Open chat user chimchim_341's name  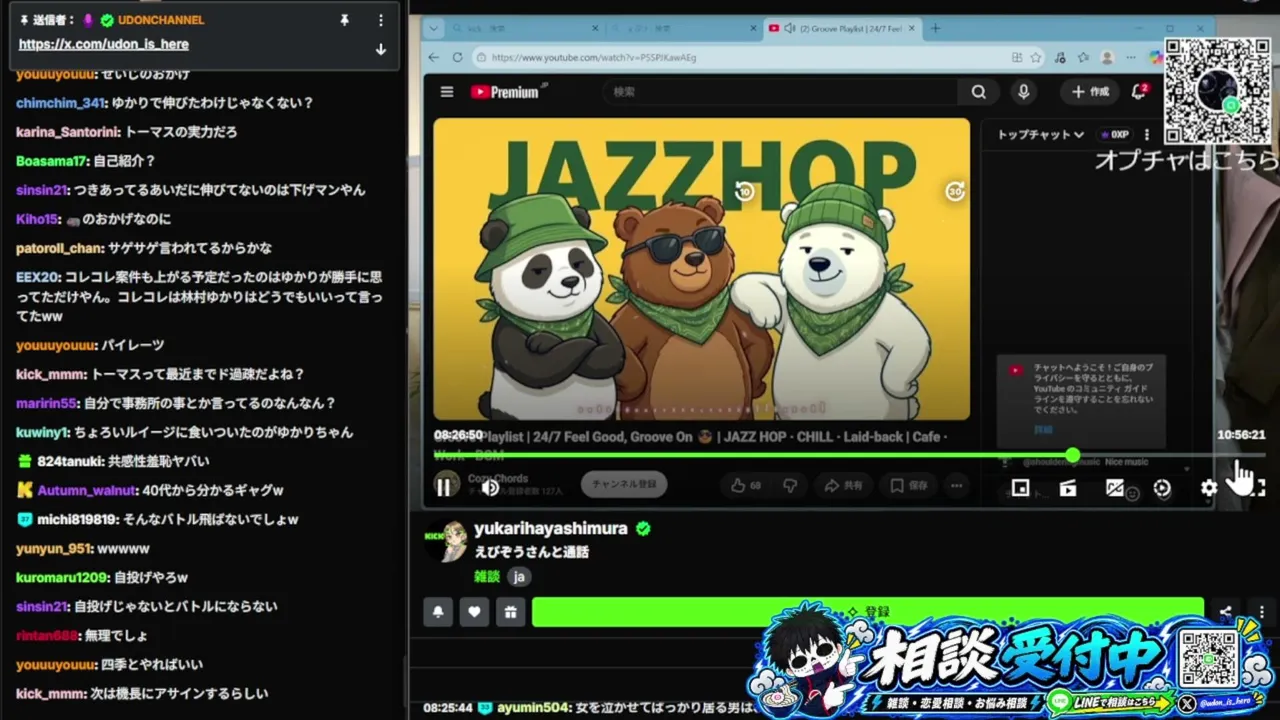click(x=60, y=103)
